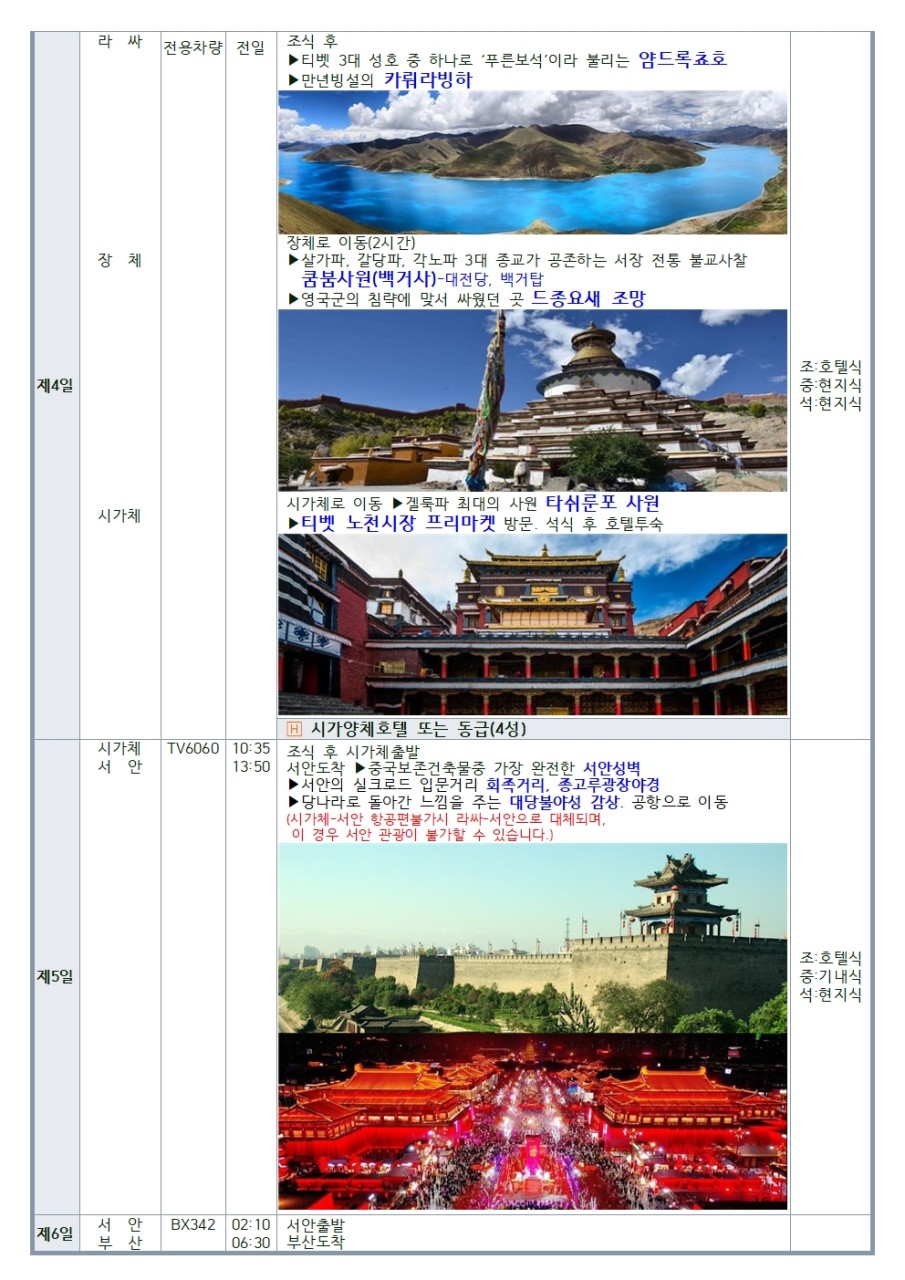This screenshot has height=1280, width=905.
Task: Click flight number BX342
Action: tap(193, 1224)
